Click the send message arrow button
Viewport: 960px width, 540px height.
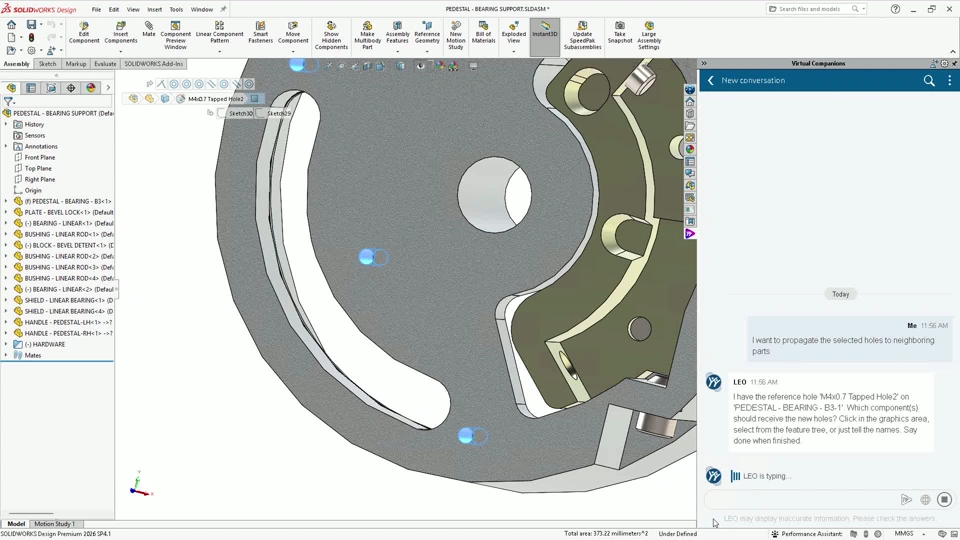[906, 500]
